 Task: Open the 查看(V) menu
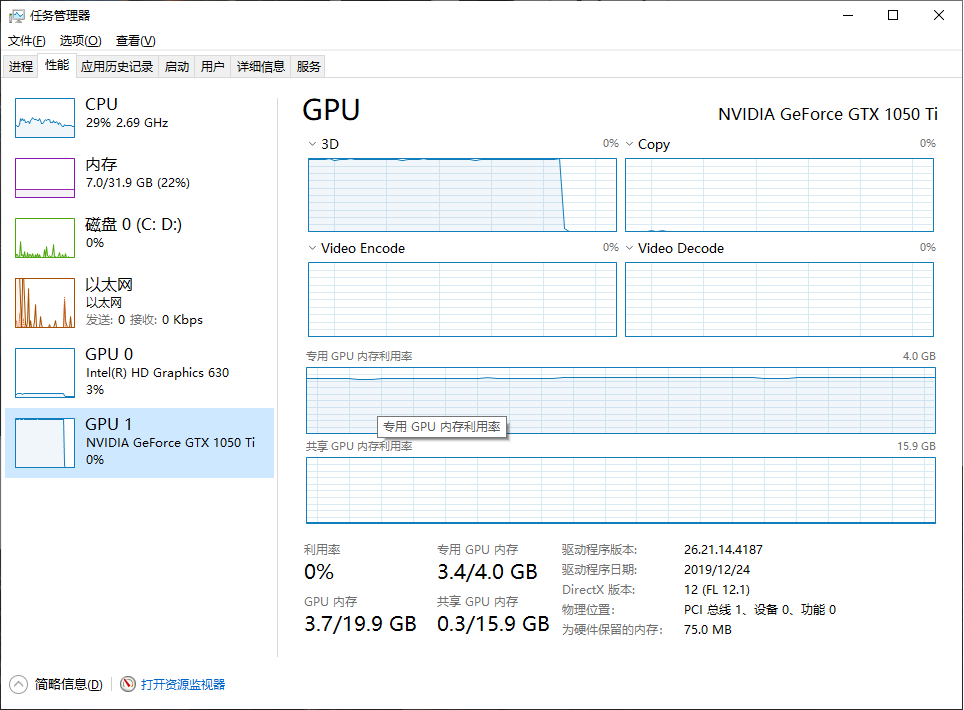(136, 41)
